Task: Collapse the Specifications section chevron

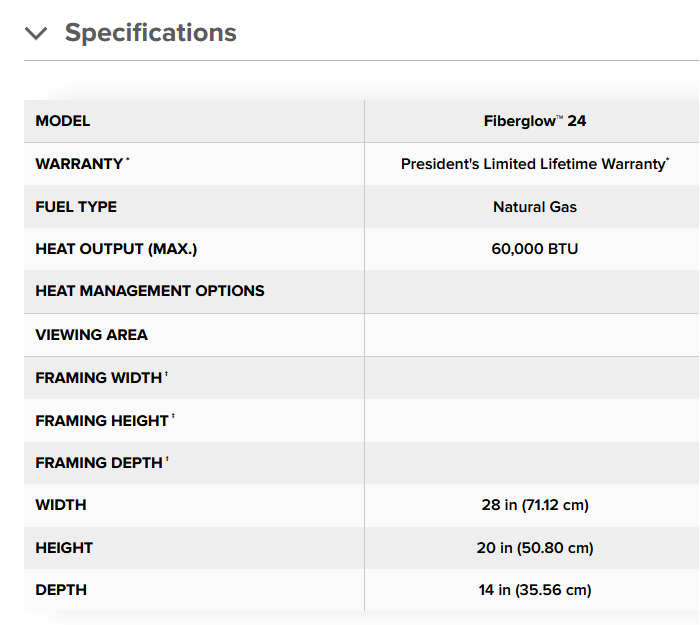Action: pos(36,33)
